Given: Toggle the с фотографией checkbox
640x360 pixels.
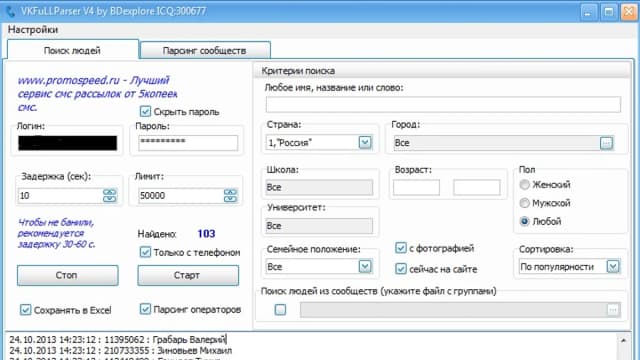Looking at the screenshot, I should tap(401, 248).
